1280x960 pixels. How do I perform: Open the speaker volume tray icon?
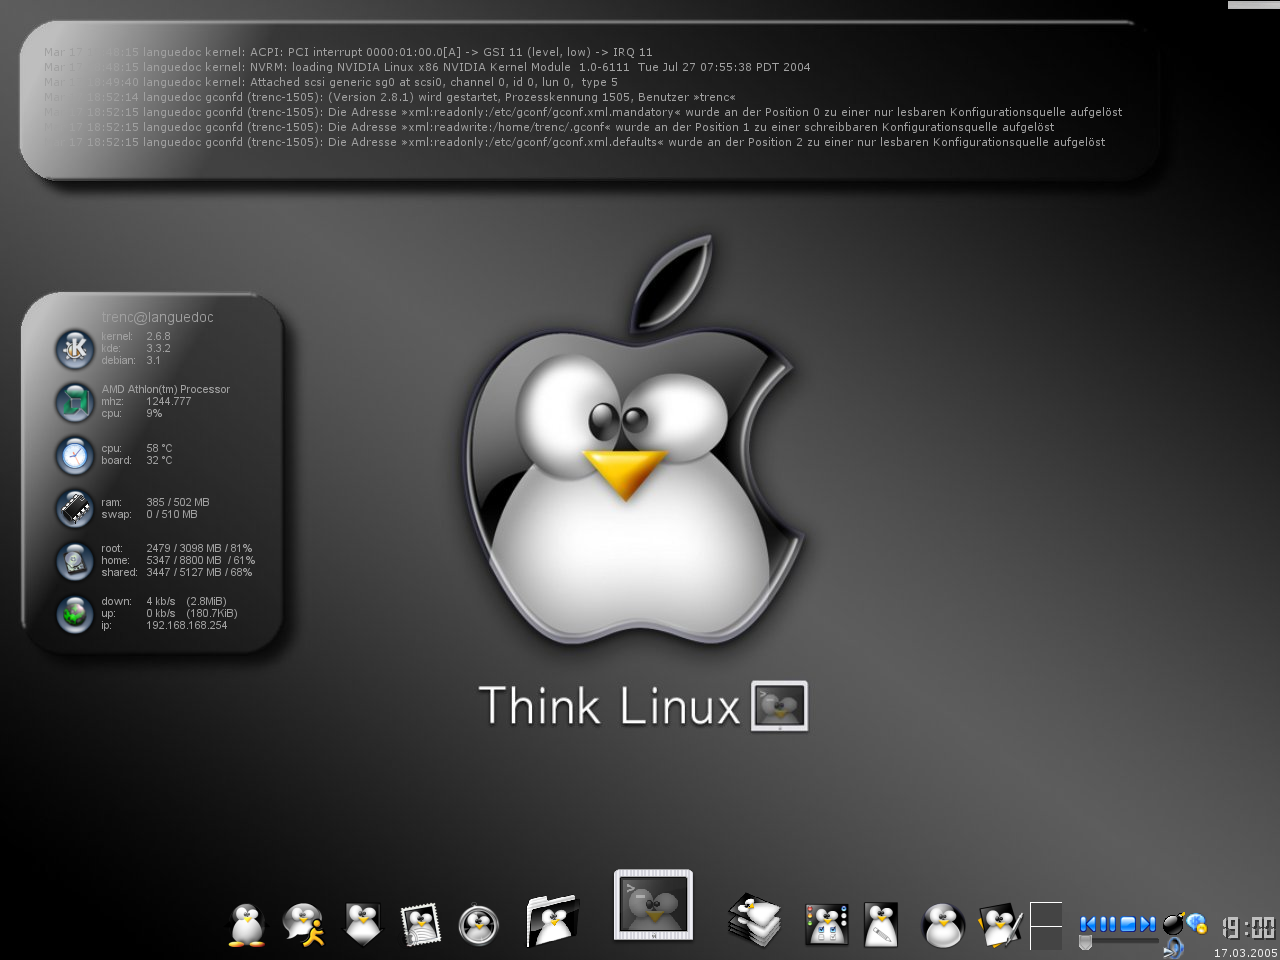1174,948
